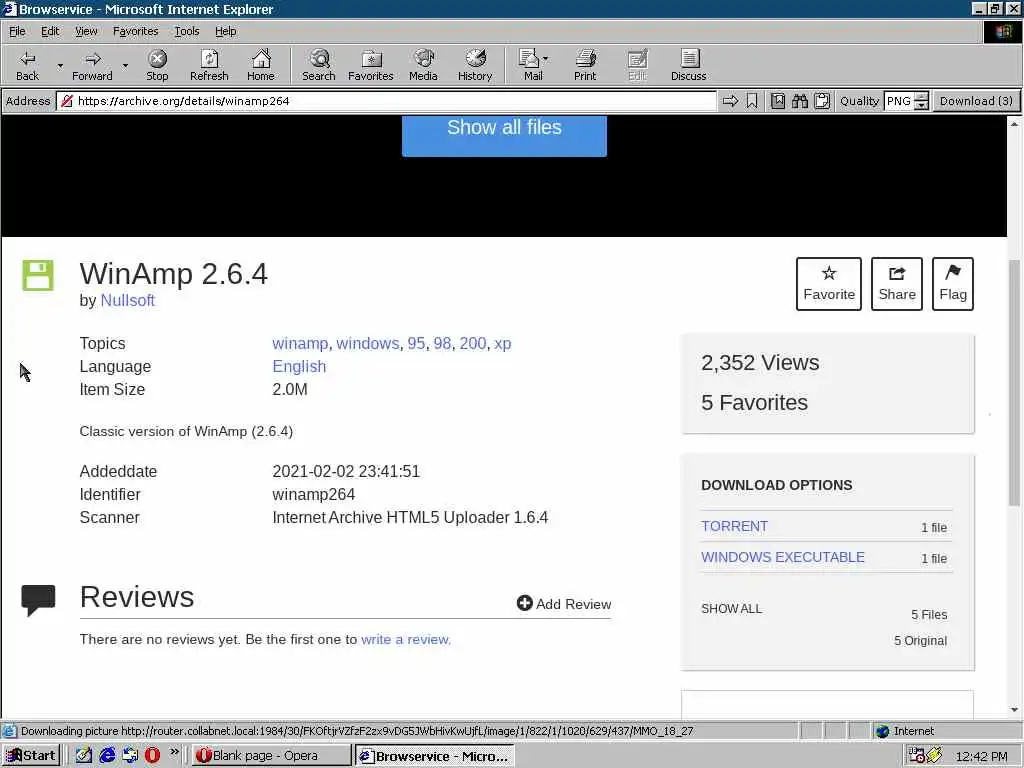Click the Share button

pos(897,283)
